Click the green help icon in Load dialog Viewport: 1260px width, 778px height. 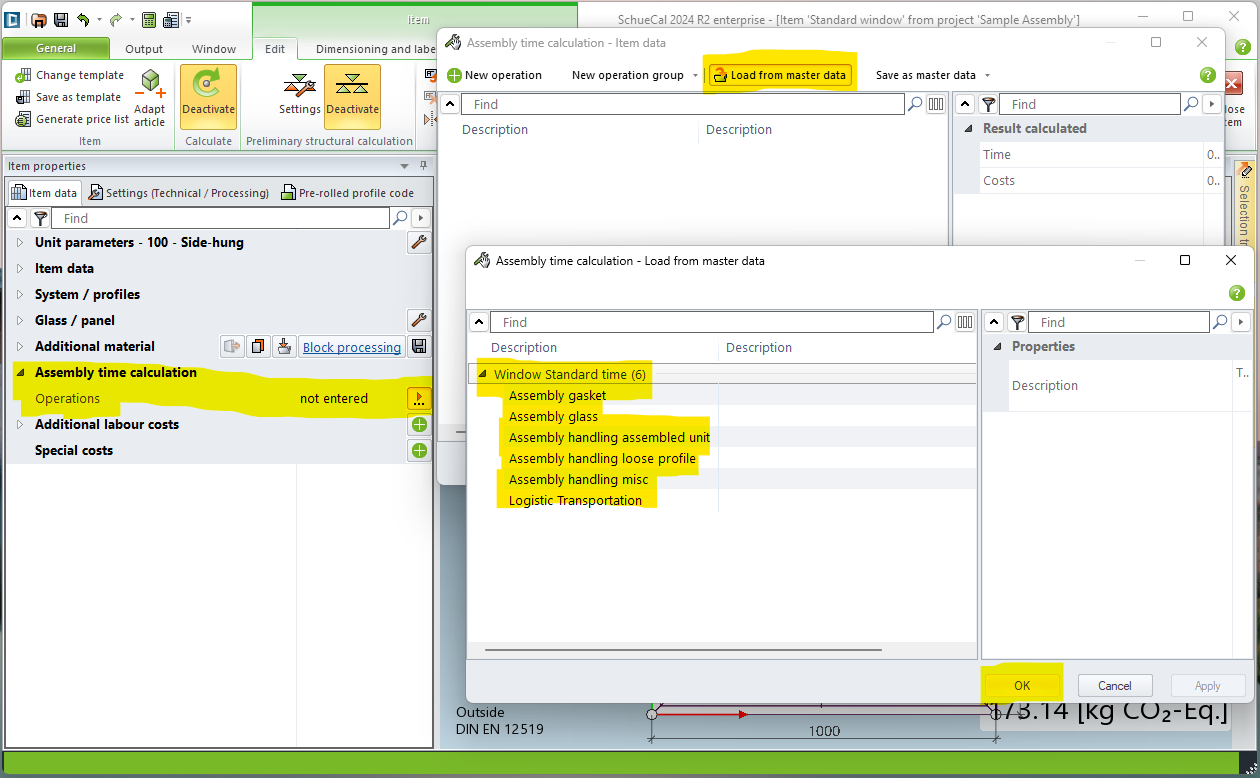coord(1236,293)
